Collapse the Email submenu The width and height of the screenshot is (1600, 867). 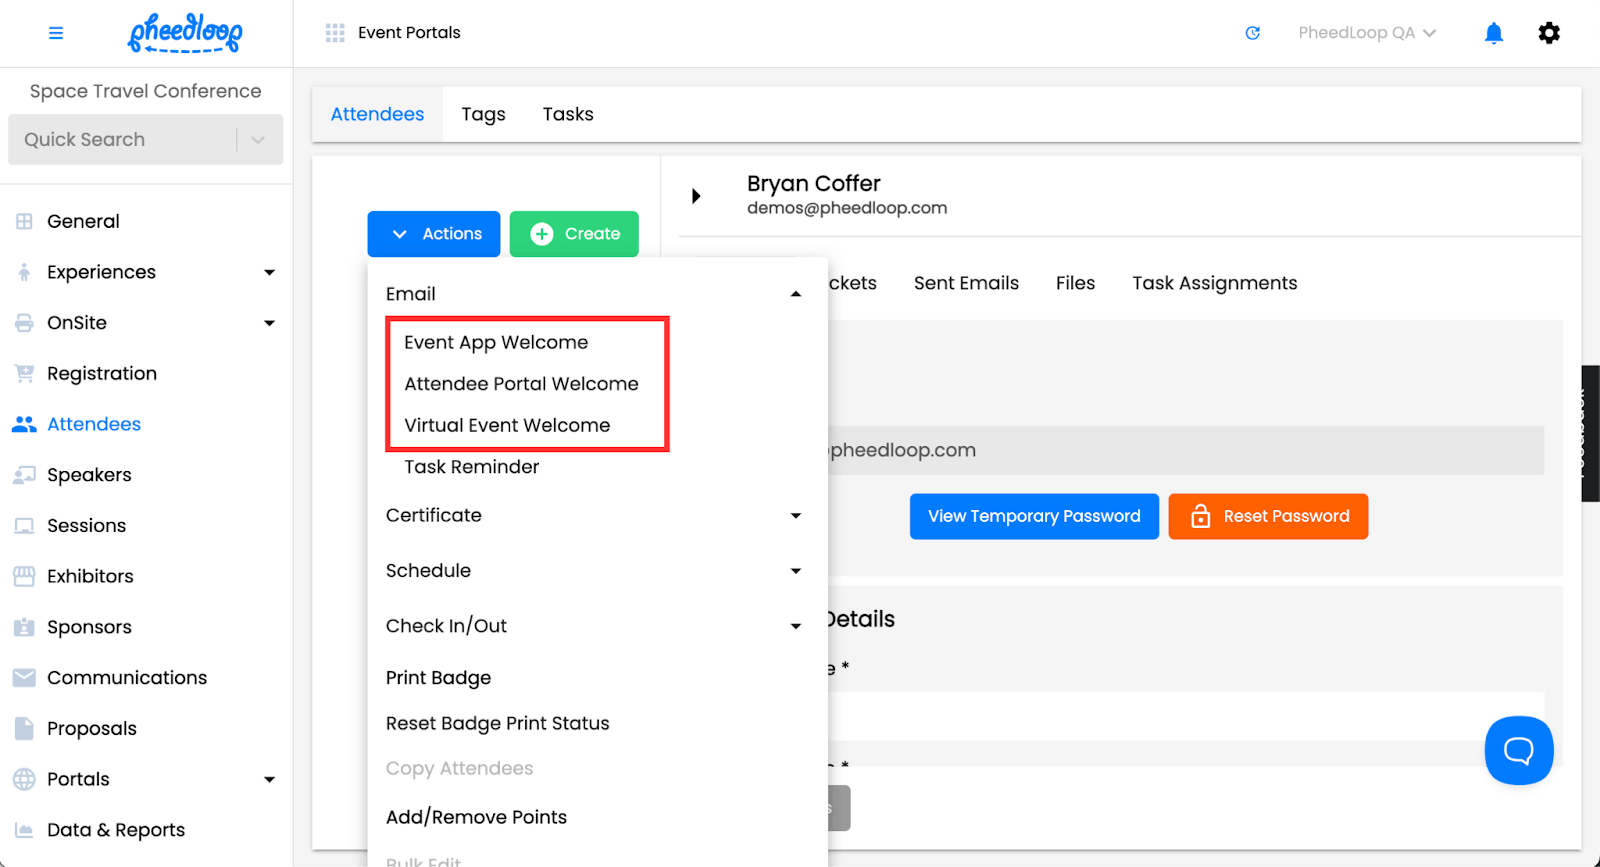pyautogui.click(x=795, y=294)
